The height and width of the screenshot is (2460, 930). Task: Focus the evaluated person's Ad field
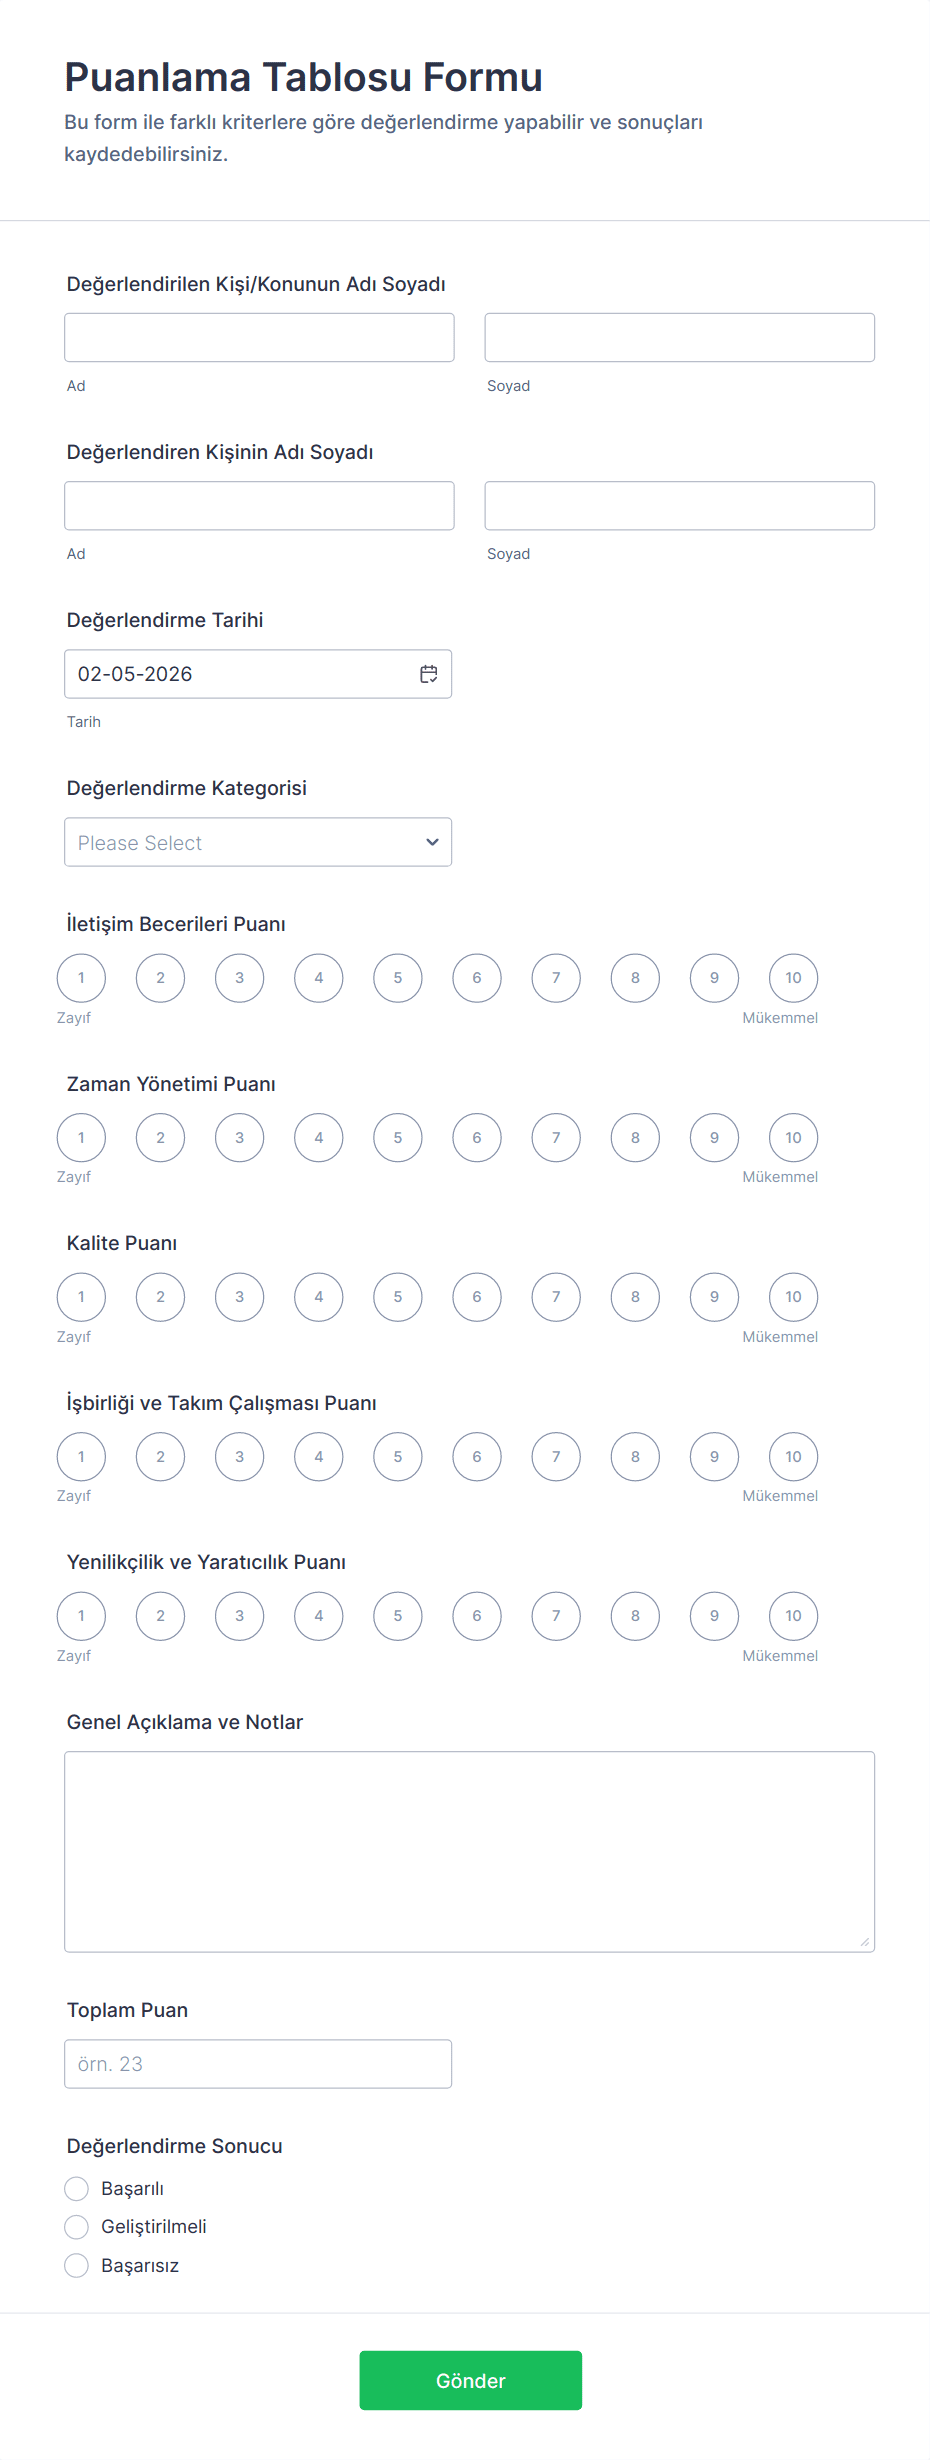(x=259, y=338)
